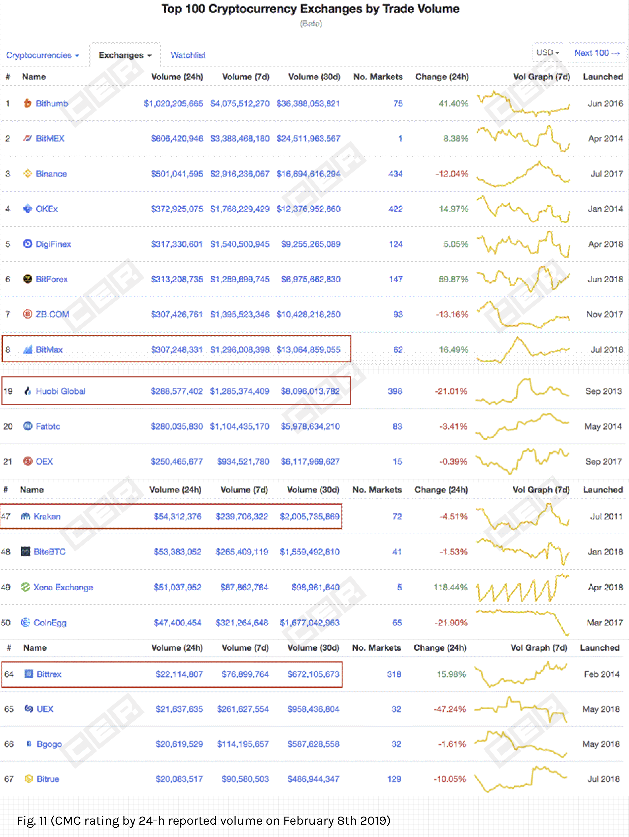
Task: Click the ZB.COM logo icon
Action: pyautogui.click(x=27, y=314)
